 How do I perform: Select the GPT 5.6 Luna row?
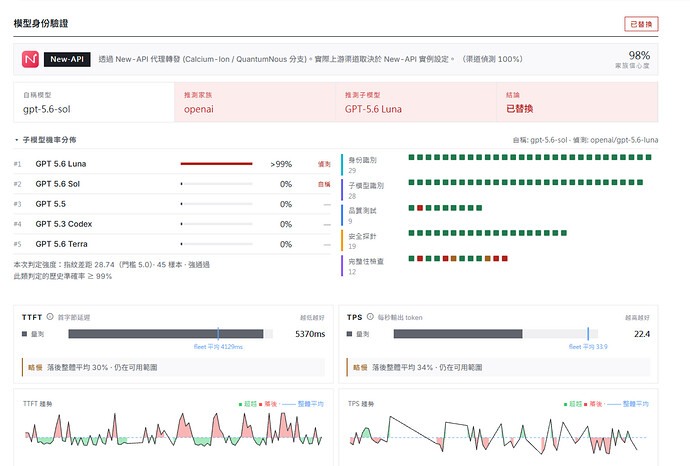[172, 164]
